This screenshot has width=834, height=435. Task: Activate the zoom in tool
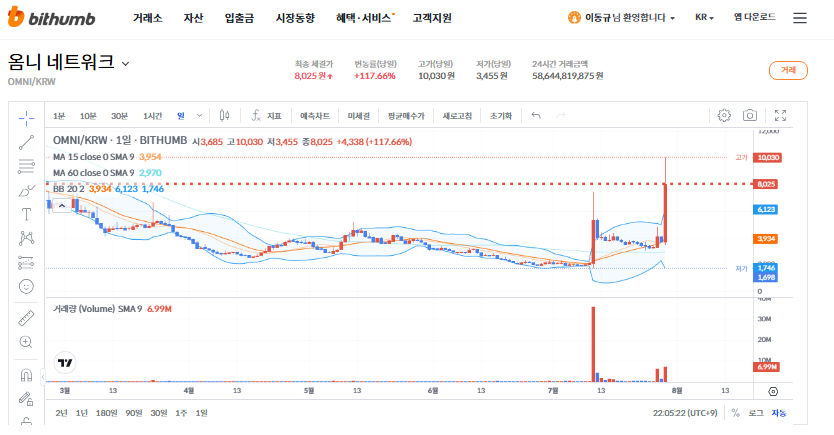tap(26, 342)
